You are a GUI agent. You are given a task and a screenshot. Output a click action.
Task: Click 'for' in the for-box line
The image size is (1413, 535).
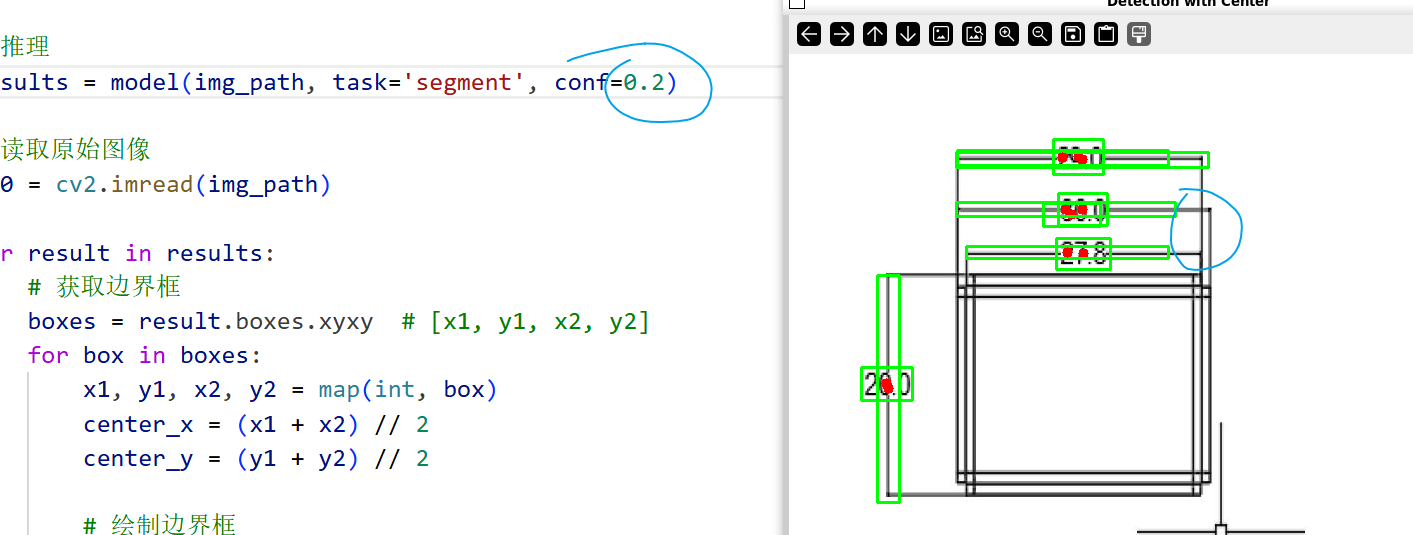49,356
